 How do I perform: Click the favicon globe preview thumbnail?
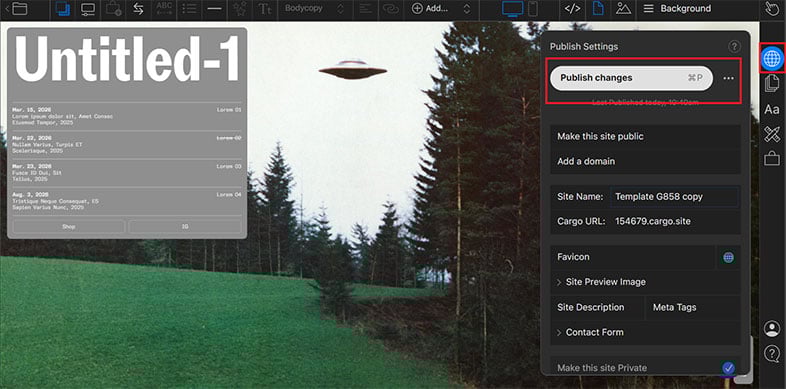click(x=728, y=258)
